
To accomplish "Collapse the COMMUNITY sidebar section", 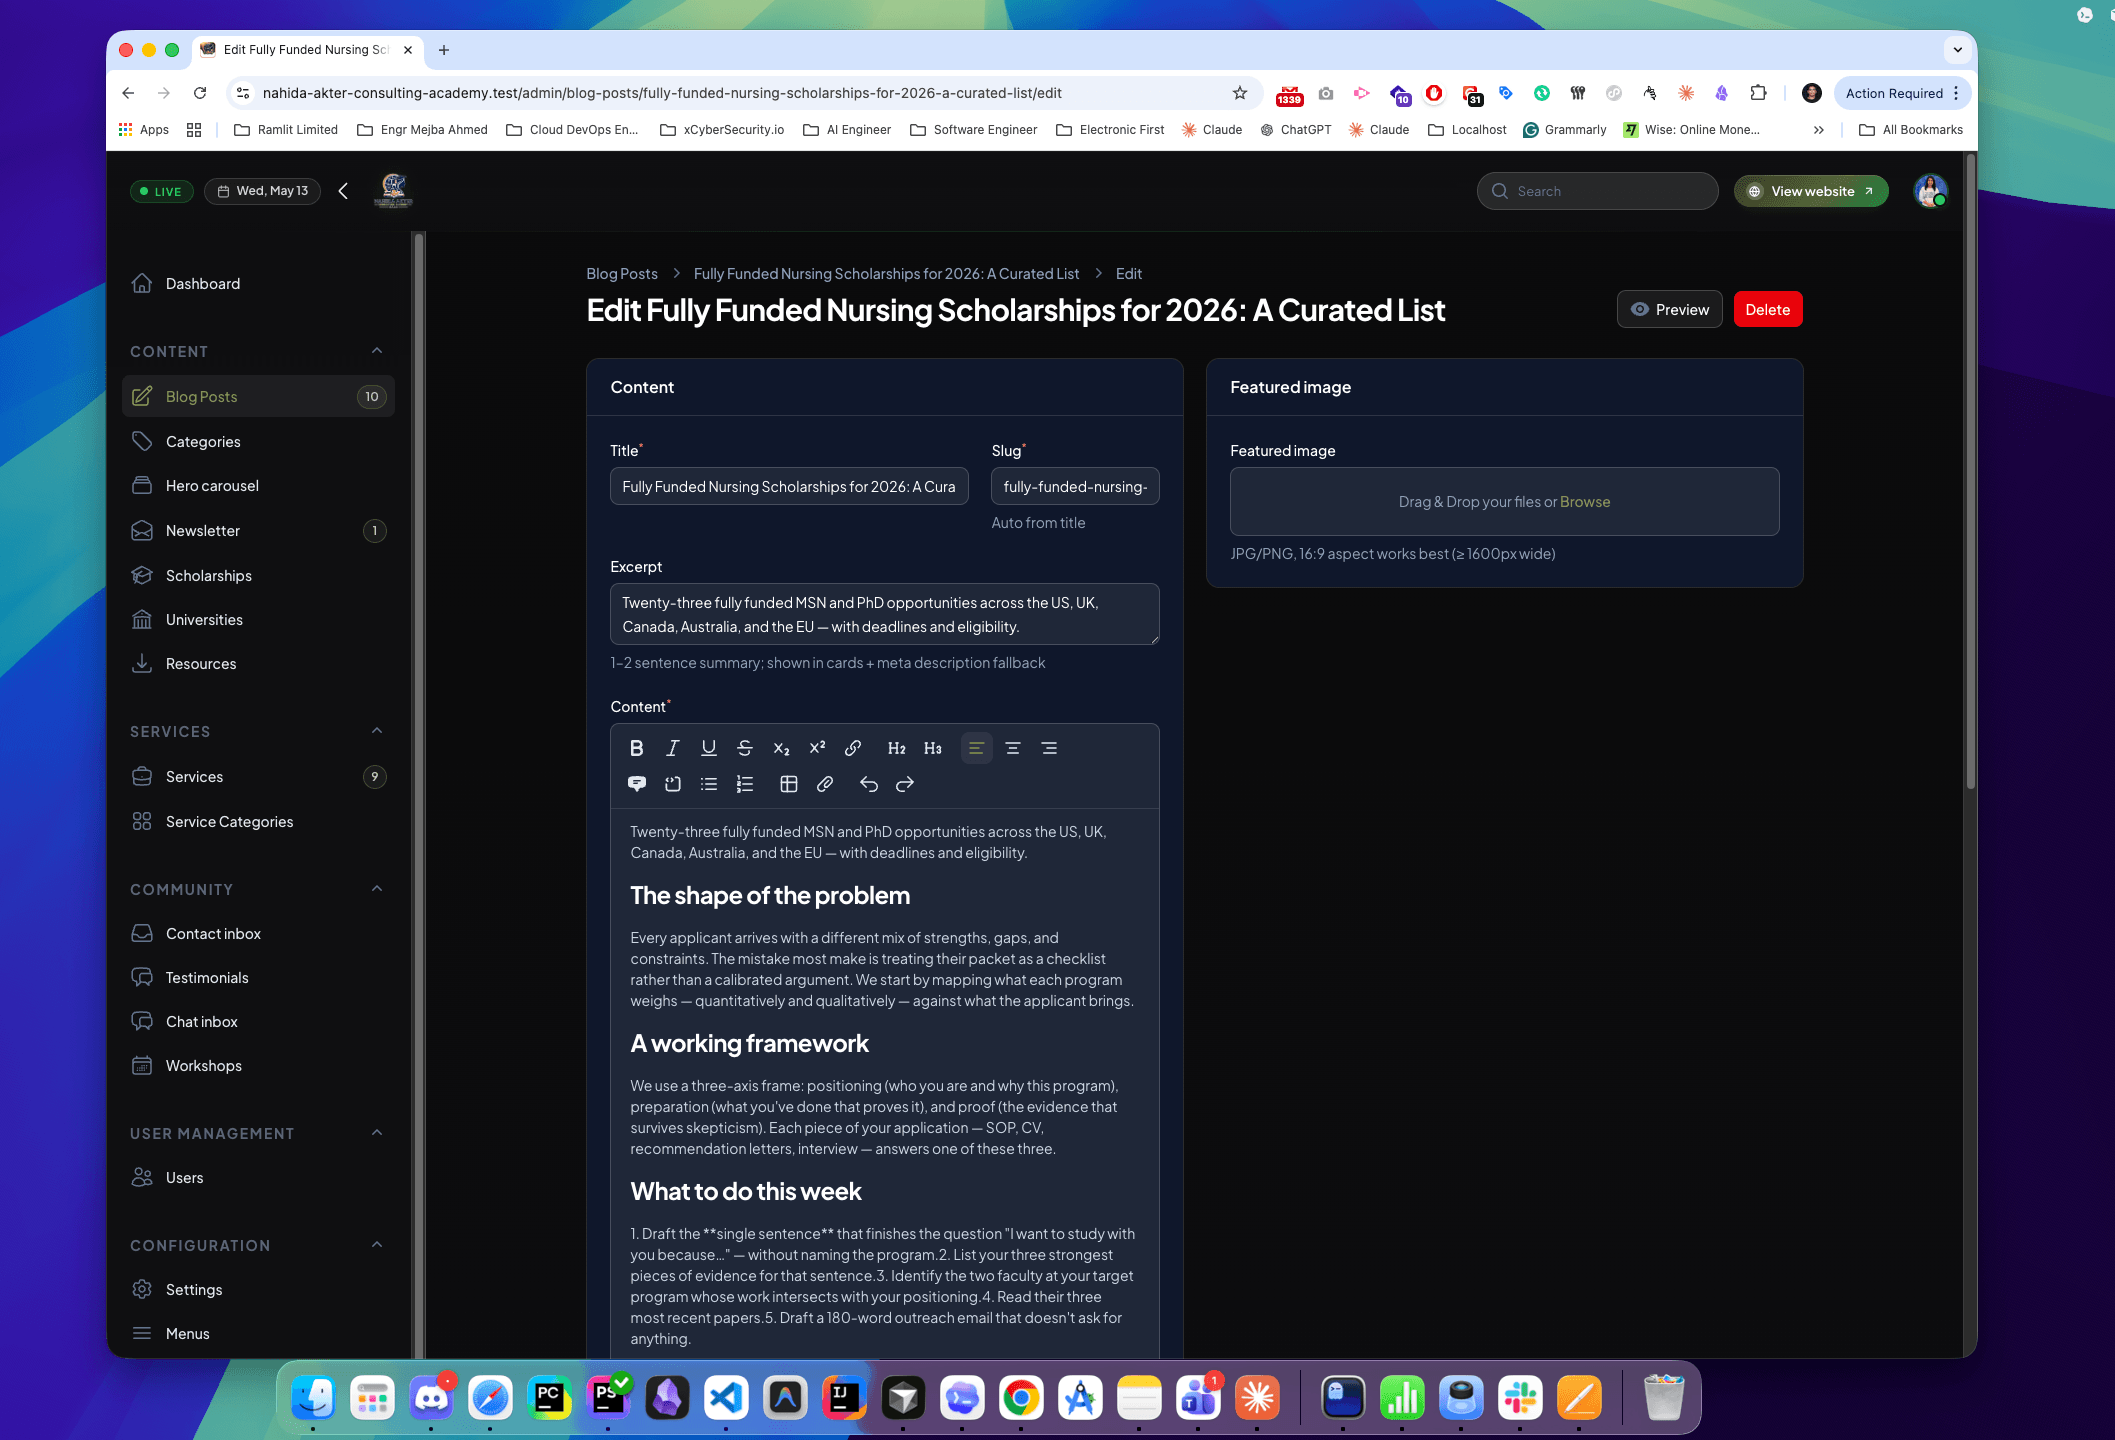I will click(377, 889).
